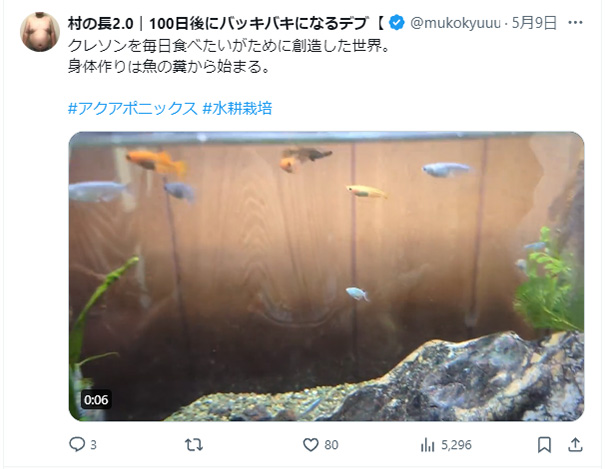
Task: Click the tweet text about クレソン
Action: point(229,56)
